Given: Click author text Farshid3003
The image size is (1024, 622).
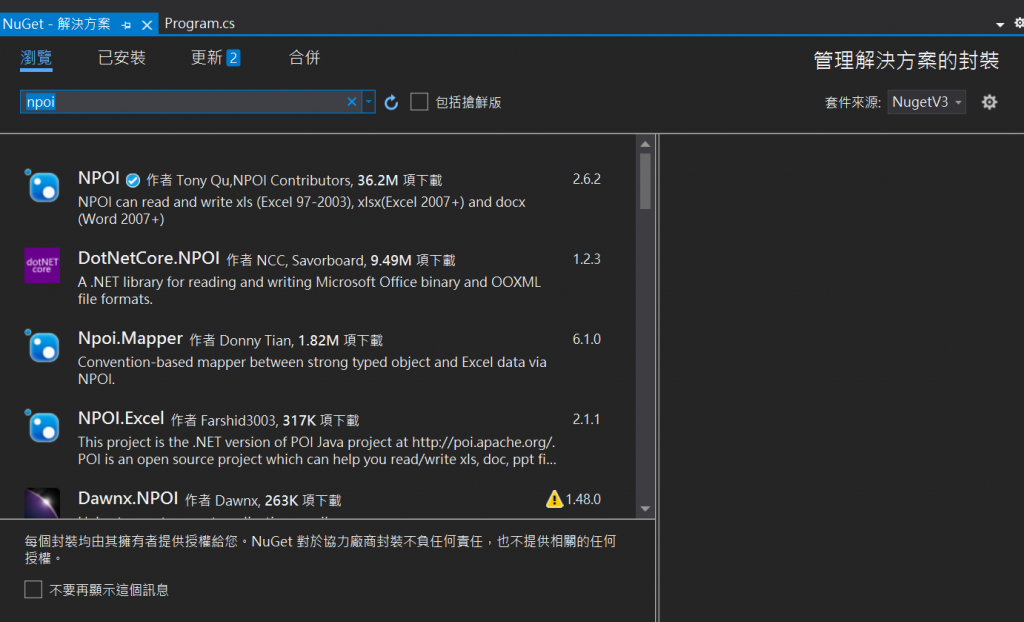Looking at the screenshot, I should pos(240,420).
